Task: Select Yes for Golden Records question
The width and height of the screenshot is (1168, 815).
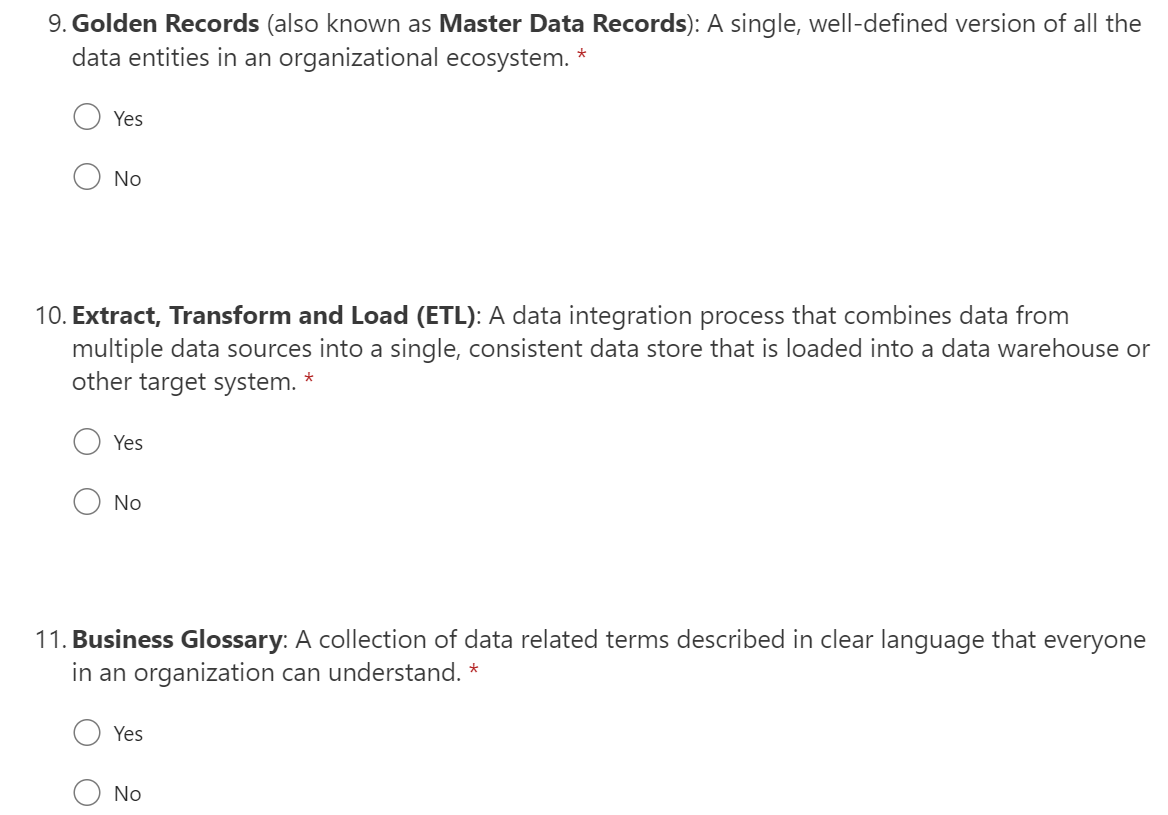Action: coord(87,118)
